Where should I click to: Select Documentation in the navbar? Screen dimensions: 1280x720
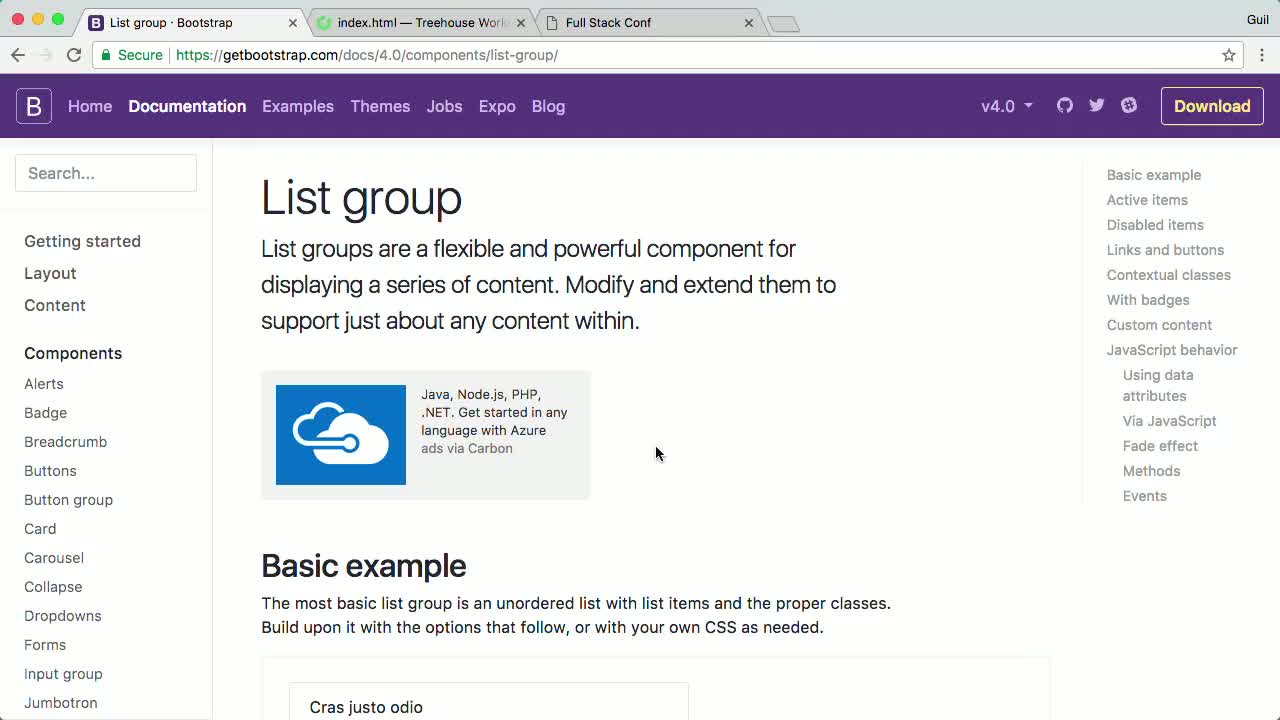click(187, 105)
